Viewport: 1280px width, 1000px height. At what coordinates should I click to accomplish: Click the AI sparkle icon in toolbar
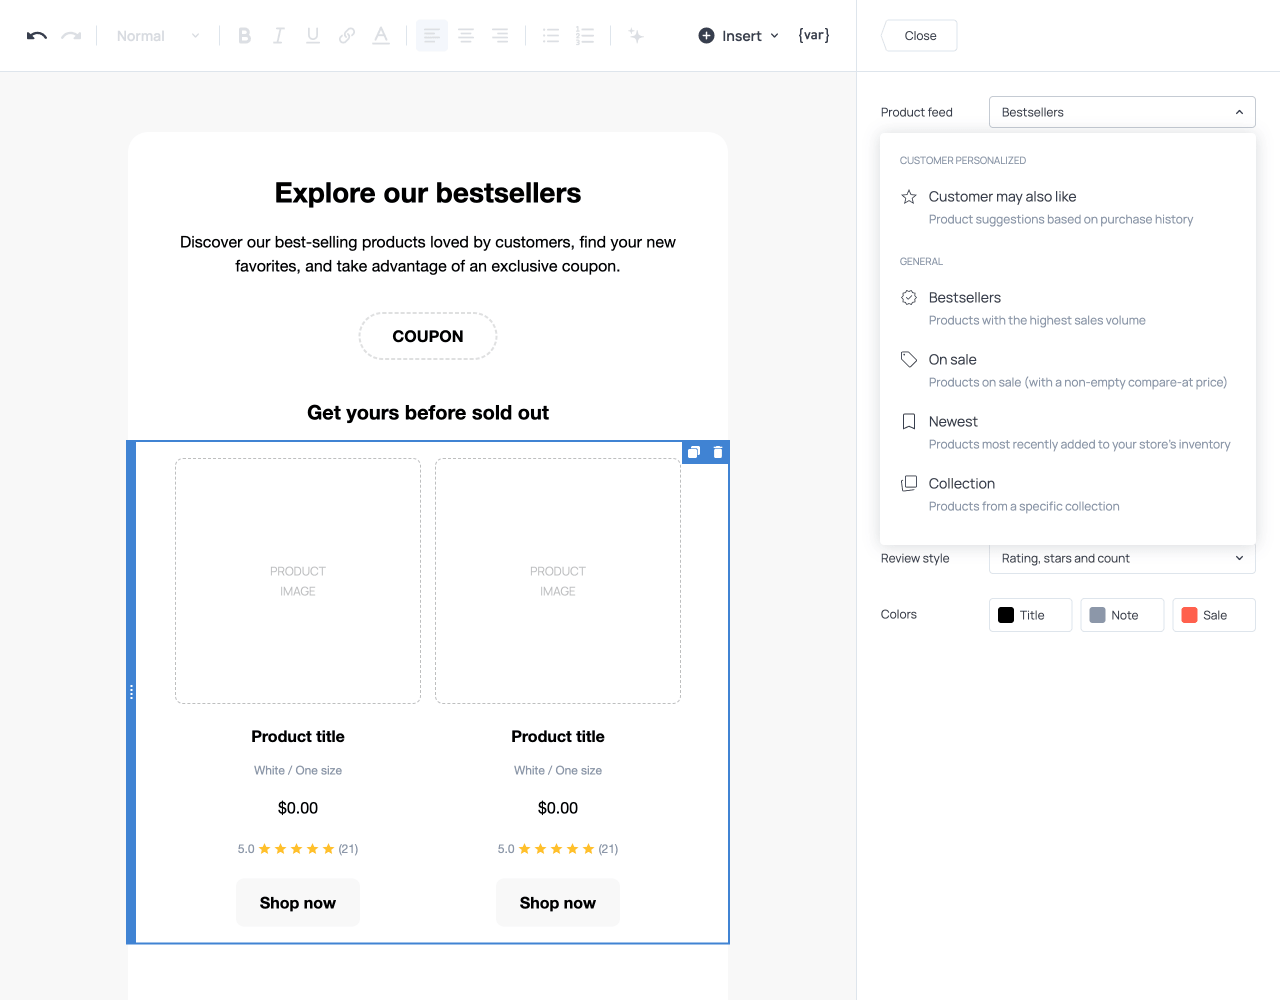pos(636,35)
